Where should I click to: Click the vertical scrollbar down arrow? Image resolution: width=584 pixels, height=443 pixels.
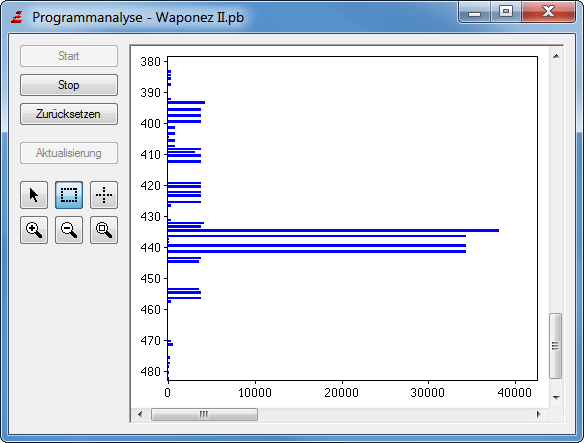556,398
